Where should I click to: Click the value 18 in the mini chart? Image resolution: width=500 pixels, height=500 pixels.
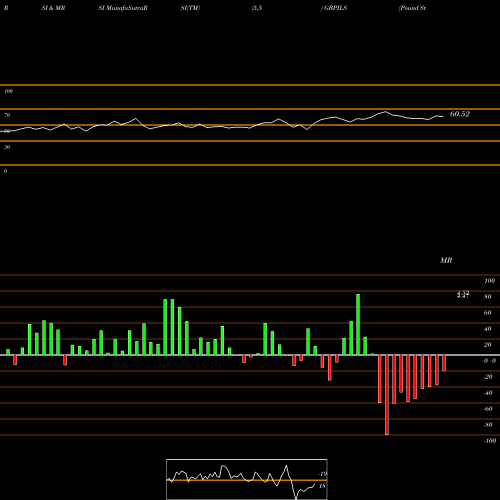322,486
